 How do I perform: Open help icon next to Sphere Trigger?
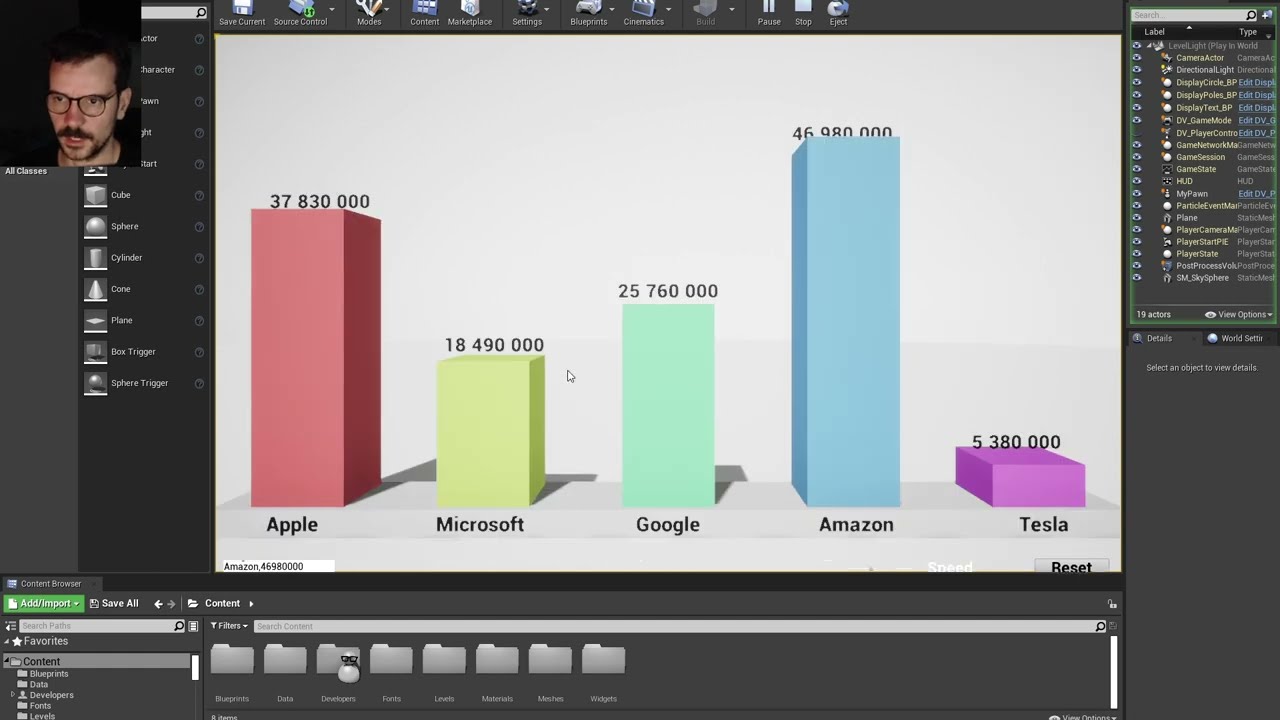[x=199, y=383]
